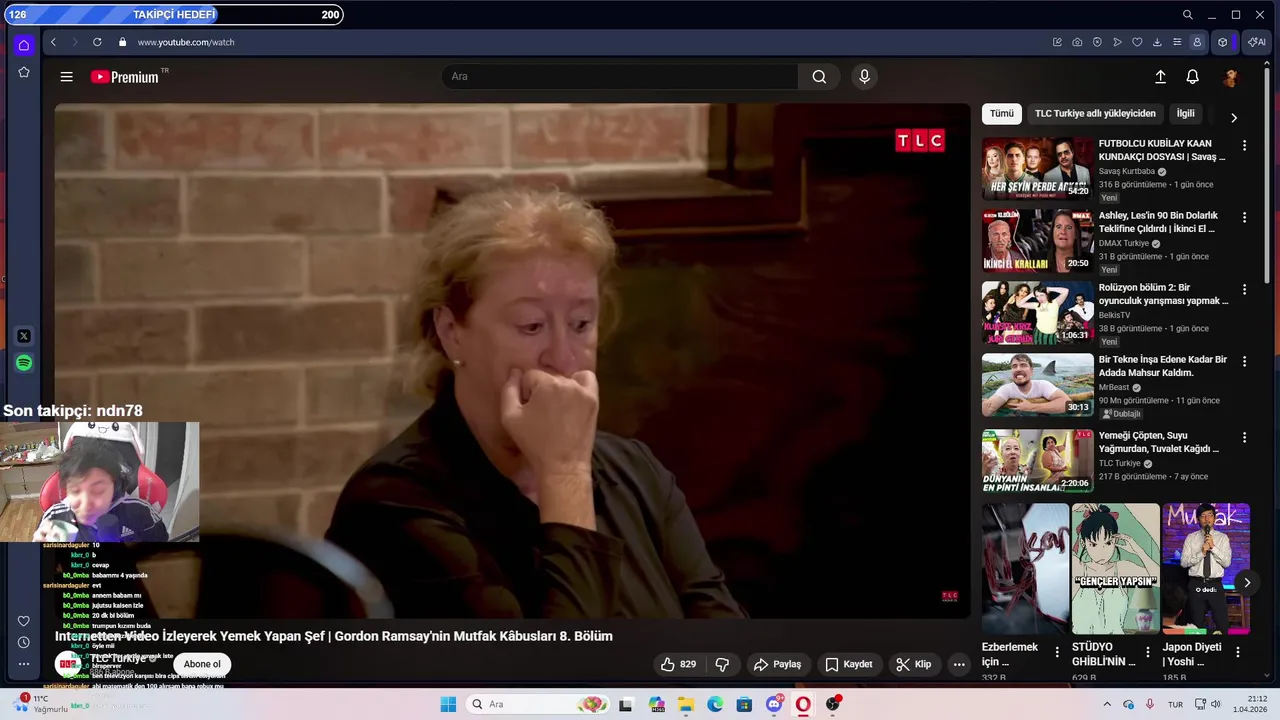Open Opera downloads icon
Image resolution: width=1280 pixels, height=720 pixels.
tap(1157, 42)
